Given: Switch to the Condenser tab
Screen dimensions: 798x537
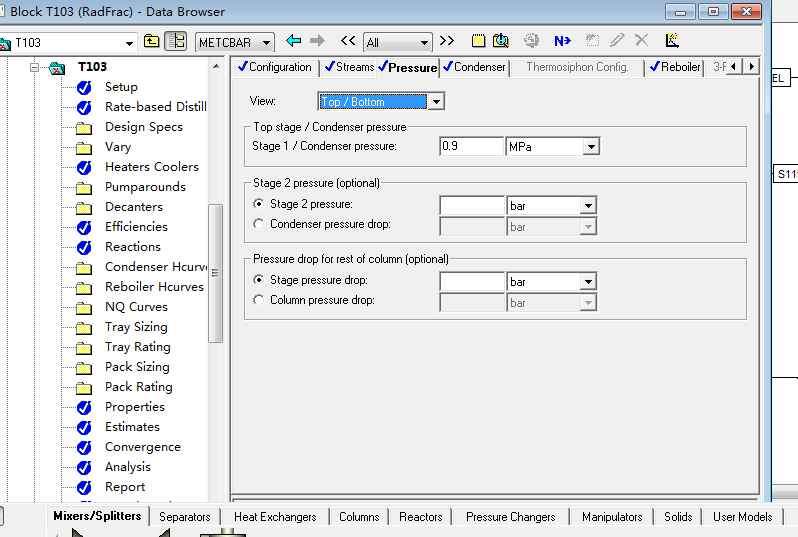Looking at the screenshot, I should (474, 67).
